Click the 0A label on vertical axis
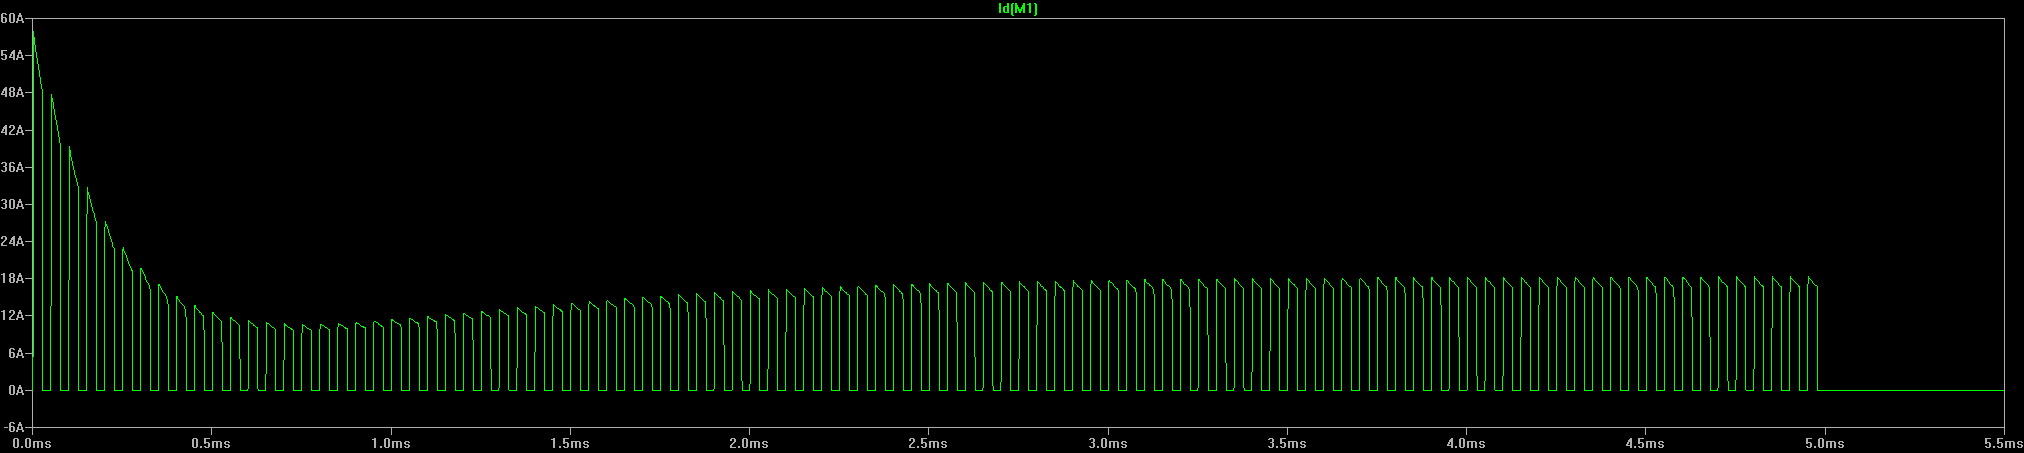The image size is (2024, 453). [15, 391]
